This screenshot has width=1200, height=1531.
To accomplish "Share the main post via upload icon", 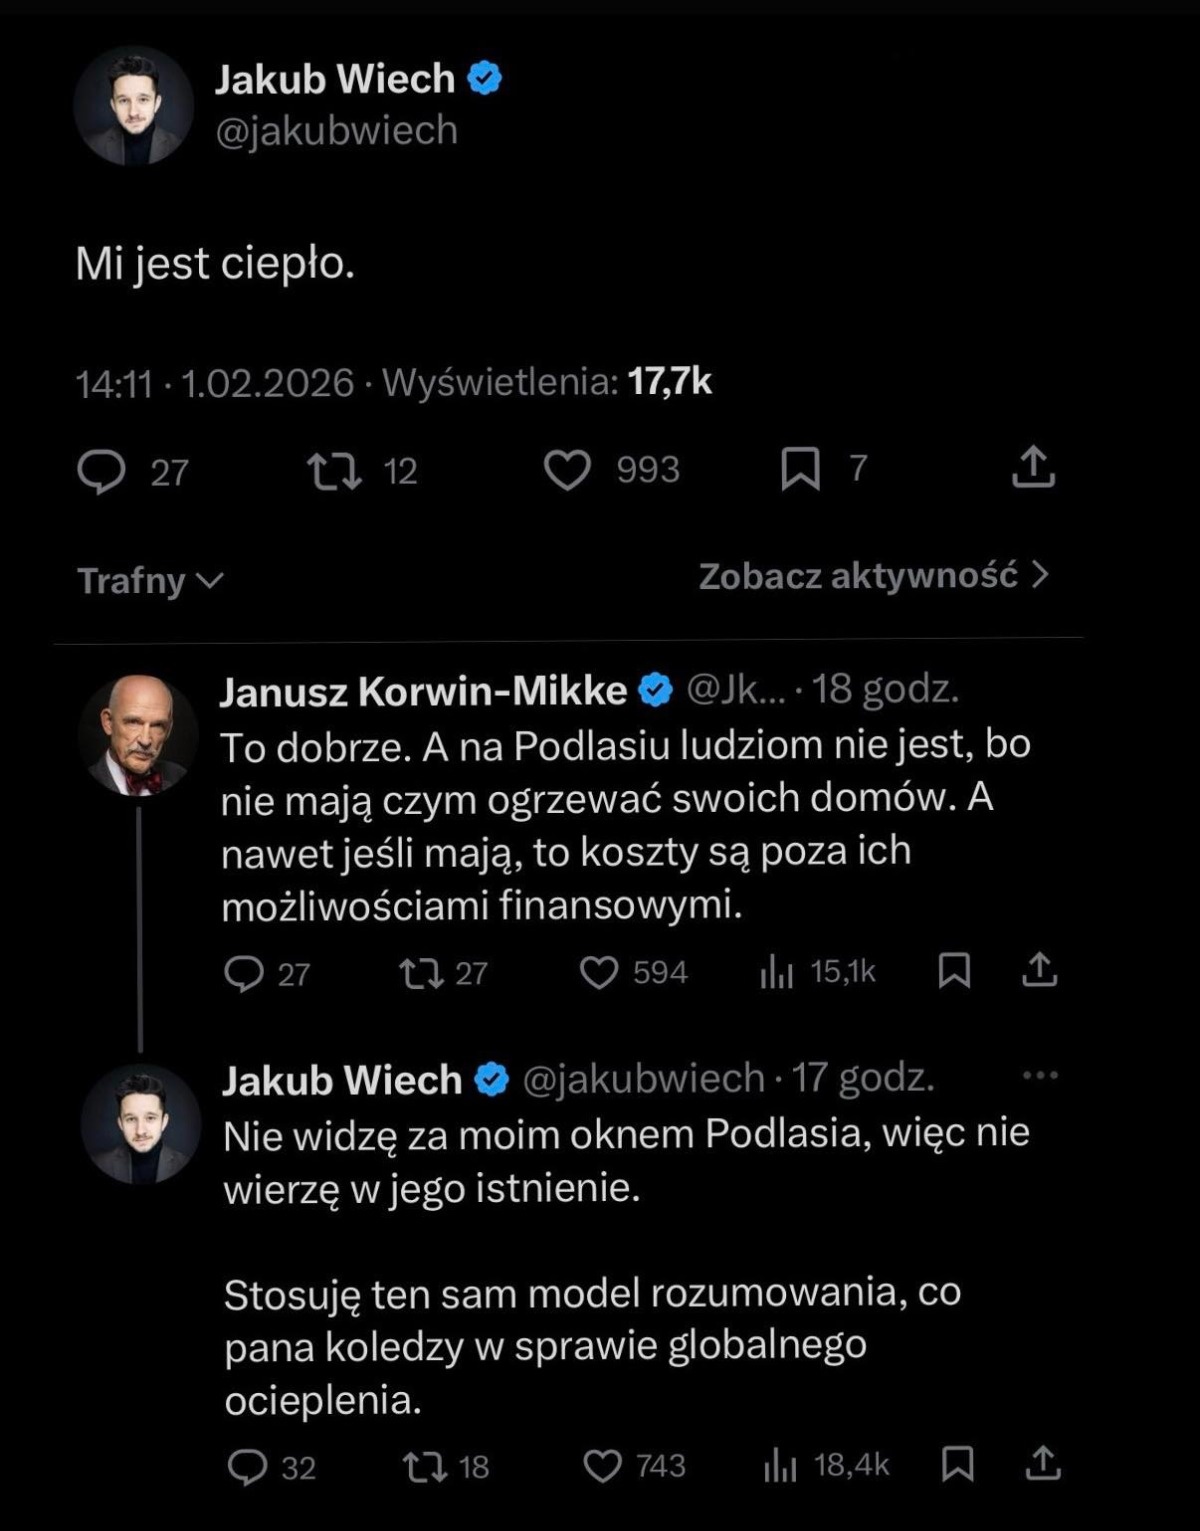I will tap(1033, 468).
